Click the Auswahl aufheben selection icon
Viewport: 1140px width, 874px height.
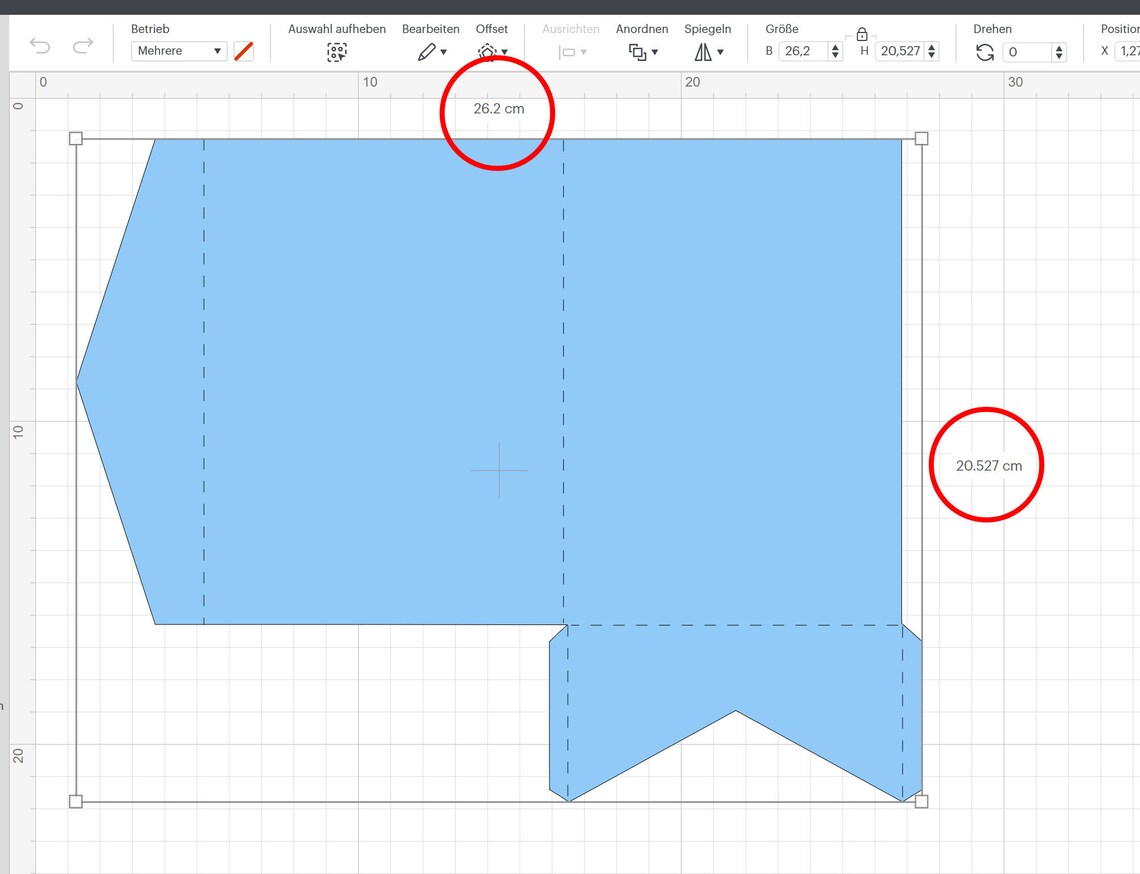(337, 50)
